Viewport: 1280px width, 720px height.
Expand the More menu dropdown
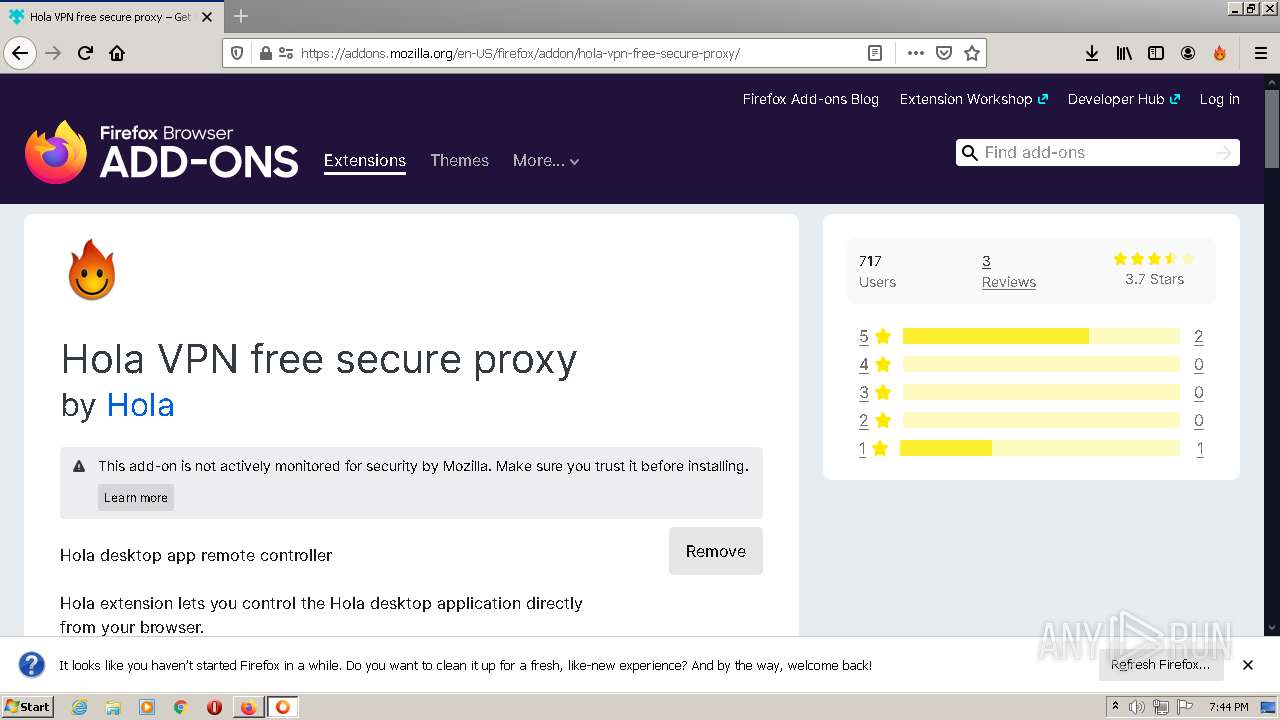(546, 160)
